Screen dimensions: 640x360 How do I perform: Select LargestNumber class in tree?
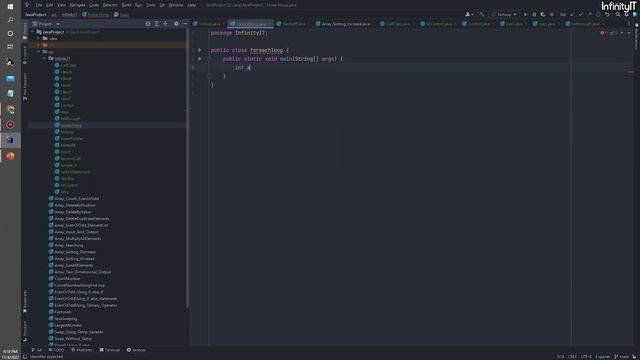pos(68,325)
